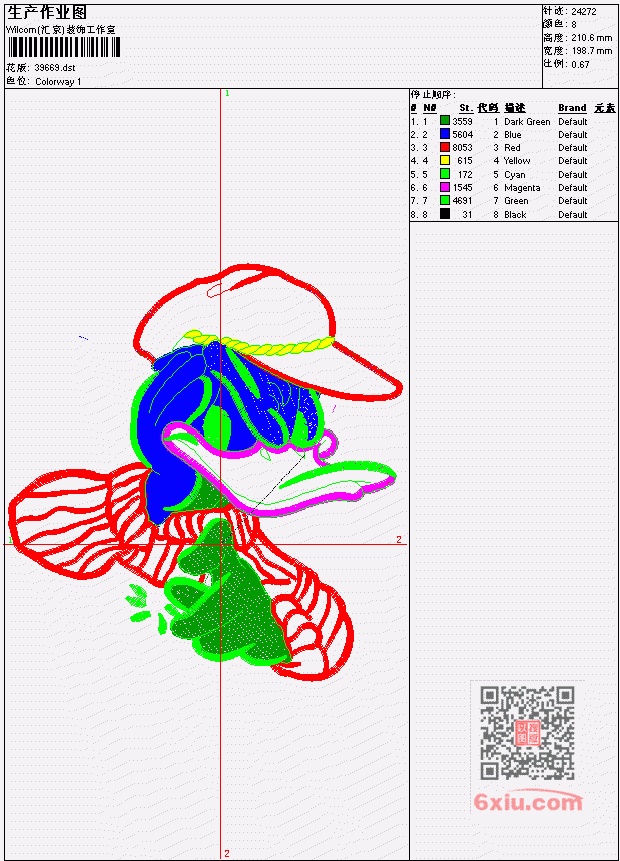Click stitch count '172' in the Cyan row
Screen dimensions: 620x861
[x=465, y=175]
